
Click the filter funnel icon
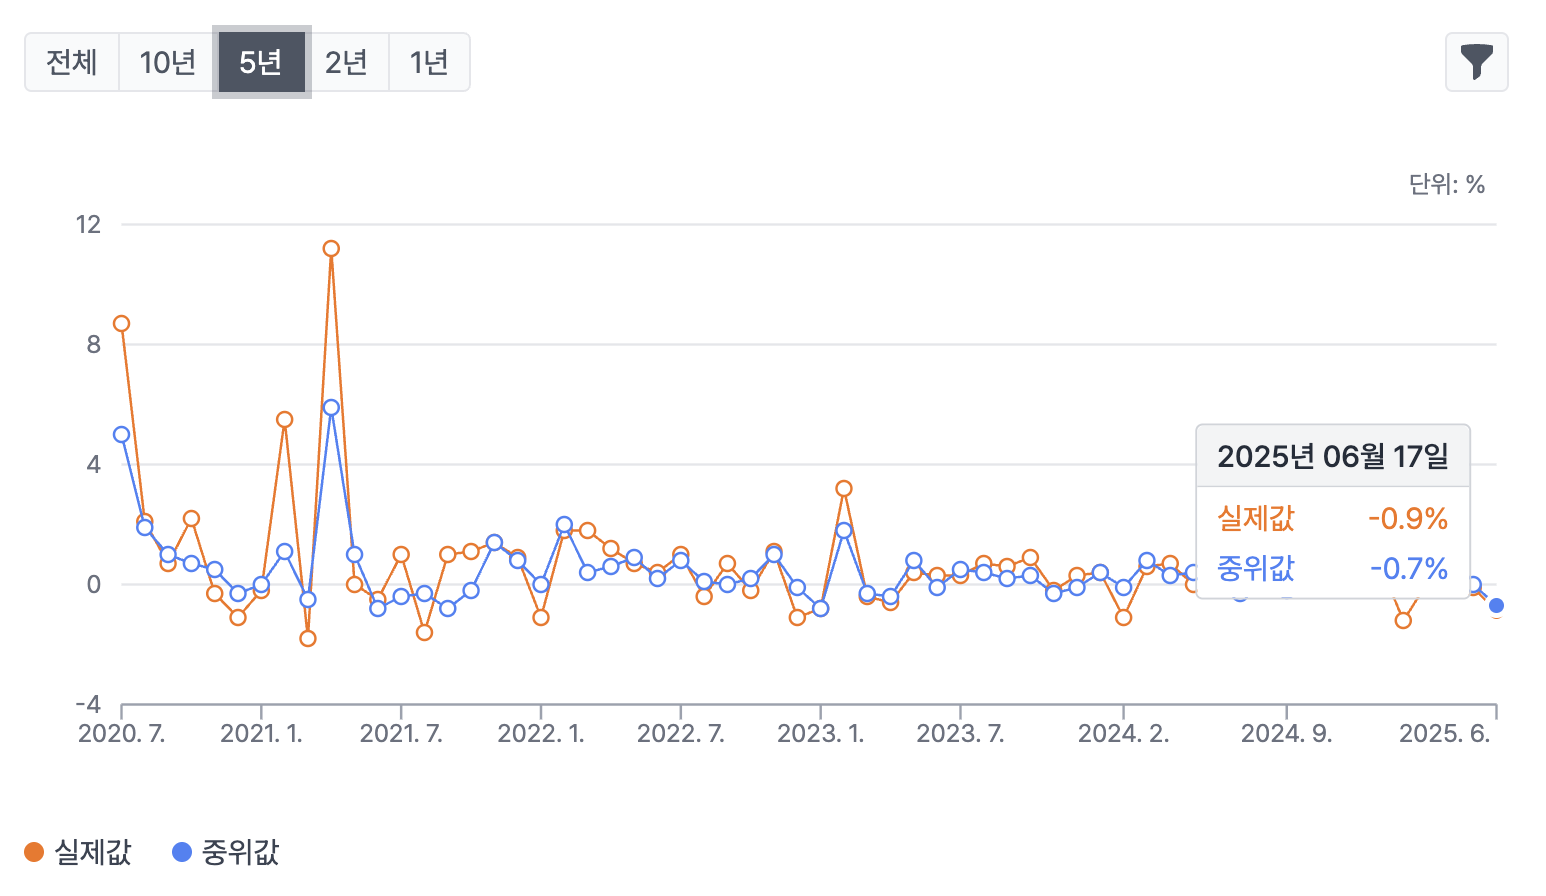pyautogui.click(x=1476, y=62)
